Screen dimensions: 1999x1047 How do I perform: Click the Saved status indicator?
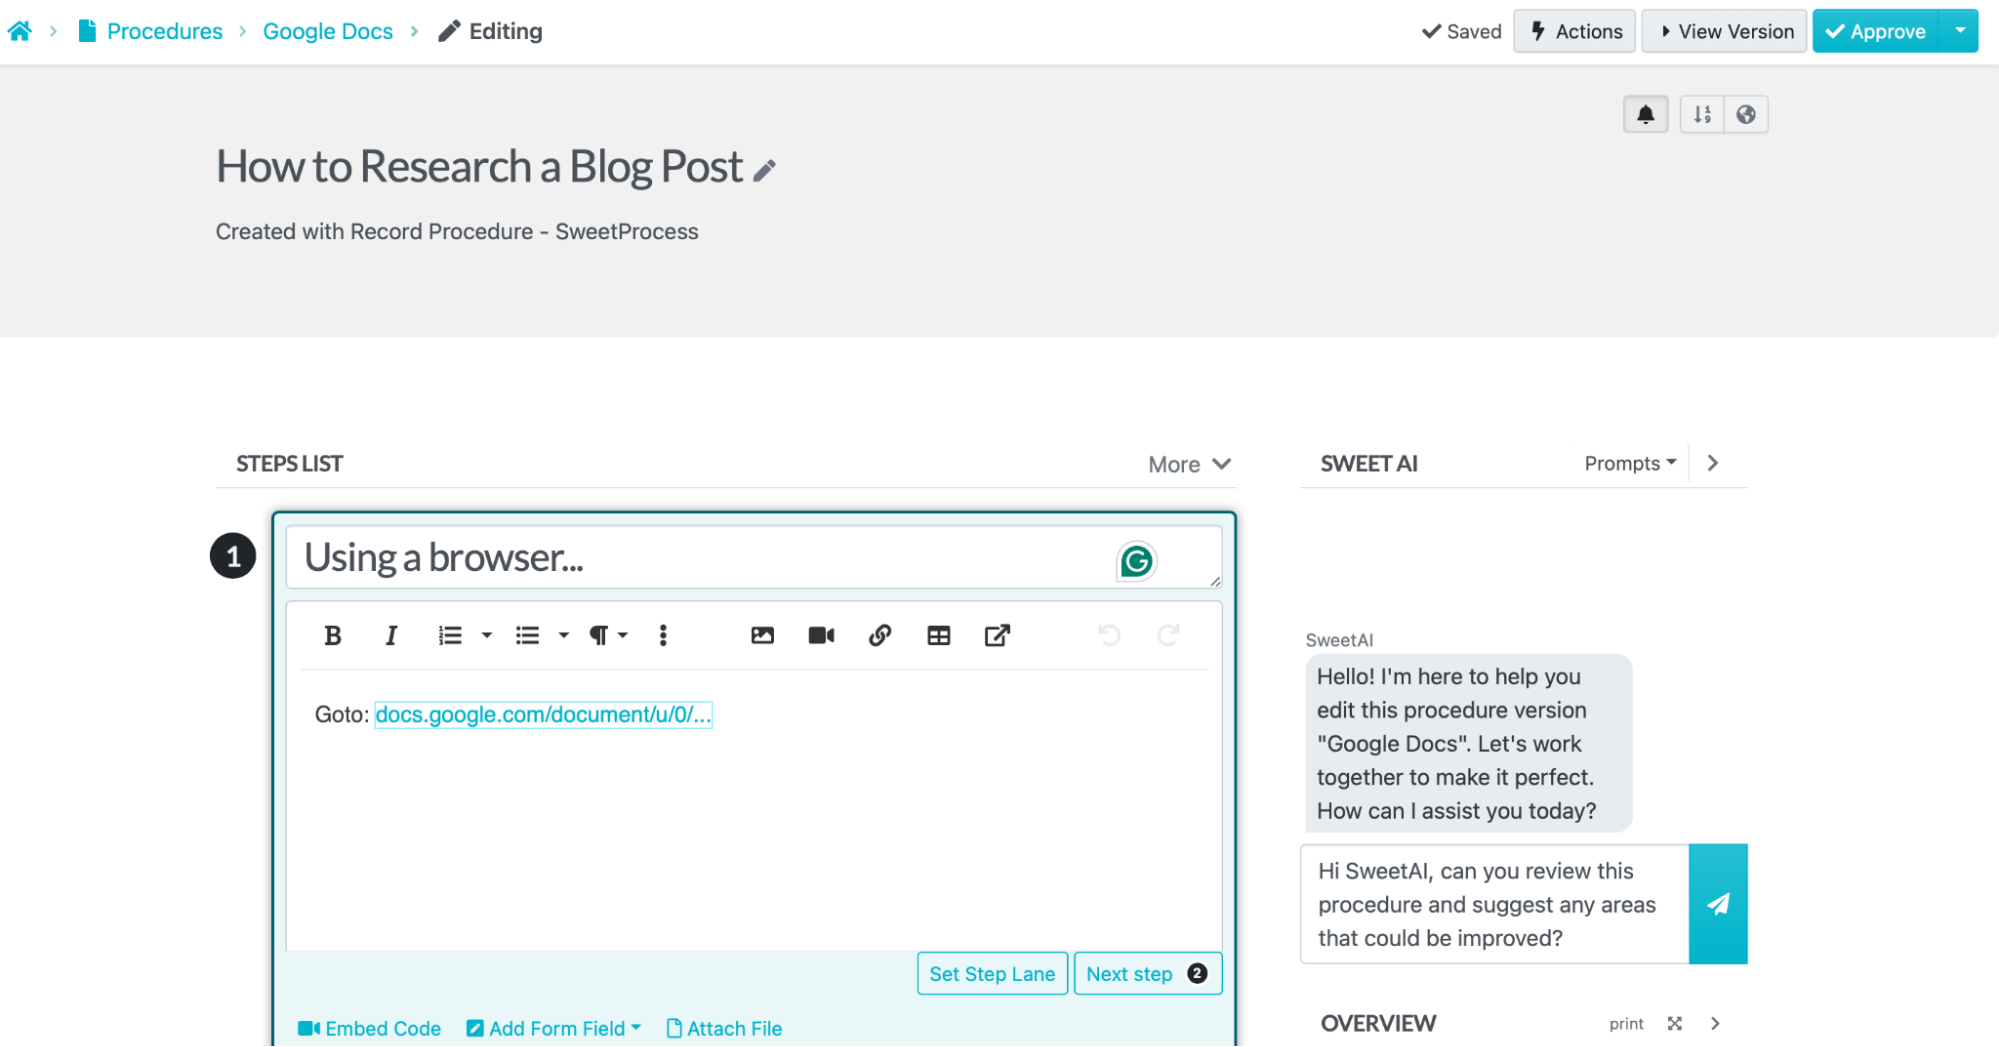(x=1461, y=31)
